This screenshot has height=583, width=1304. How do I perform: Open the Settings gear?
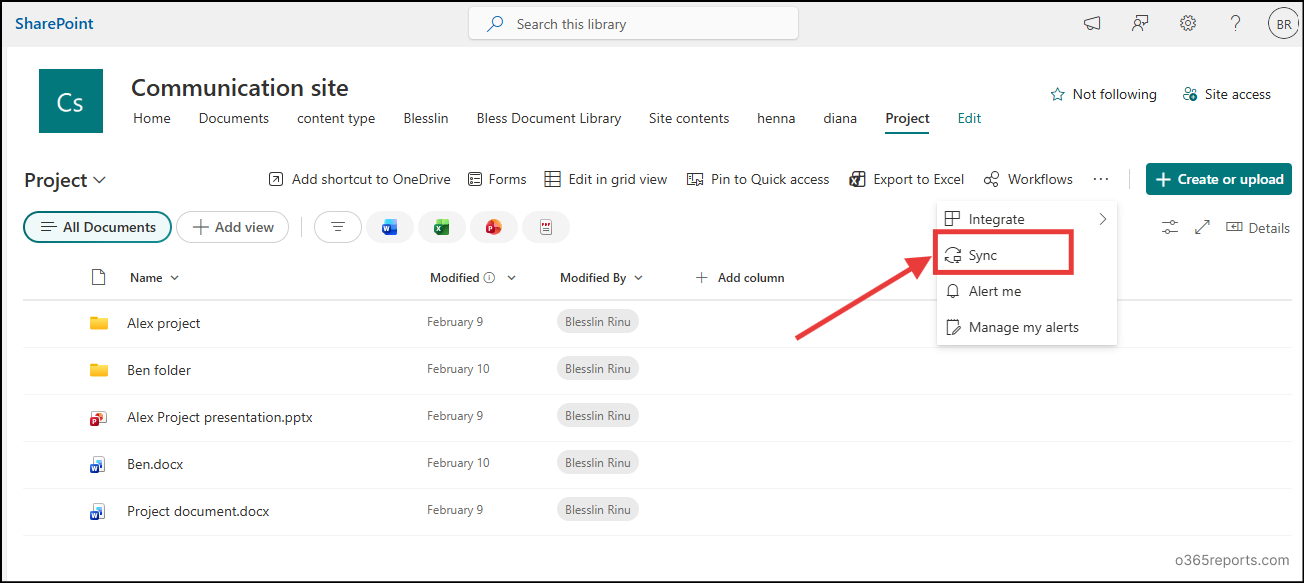(1187, 22)
